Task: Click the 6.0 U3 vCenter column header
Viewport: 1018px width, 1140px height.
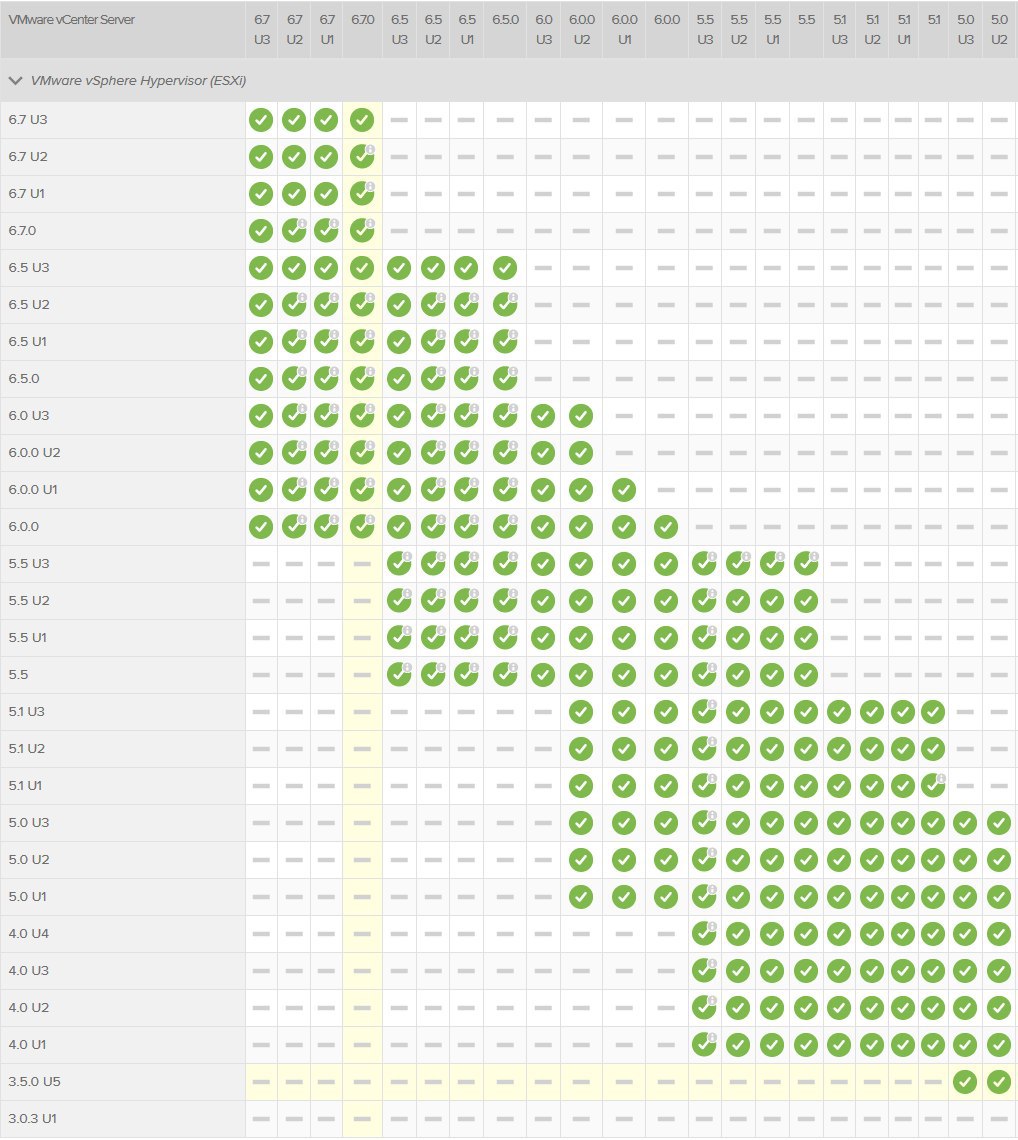Action: (543, 30)
